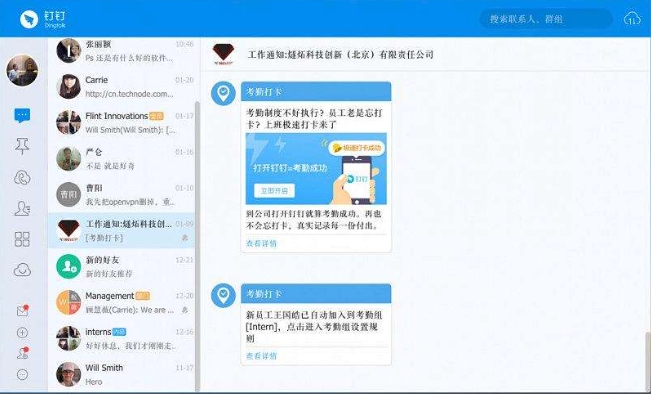651x394 pixels.
Task: Click the second 考勤打卡 location icon
Action: coord(223,295)
